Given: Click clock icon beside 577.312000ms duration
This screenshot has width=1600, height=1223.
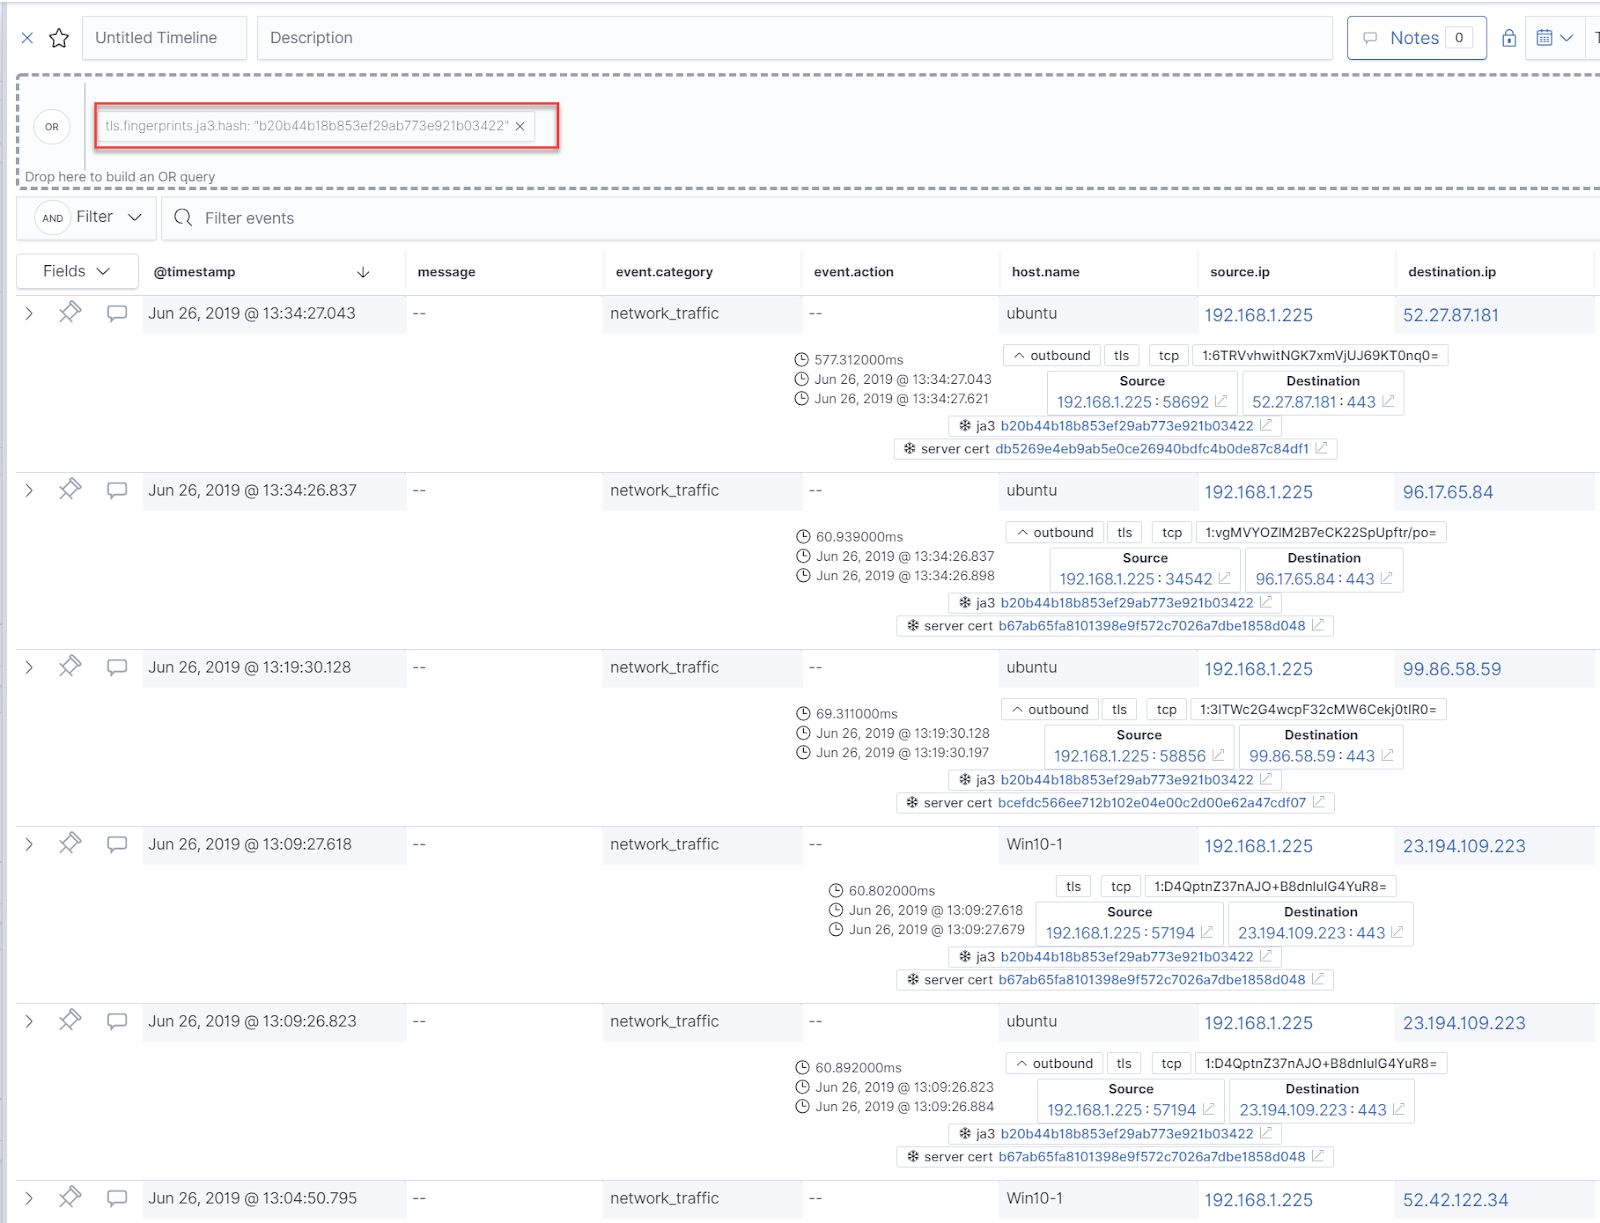Looking at the screenshot, I should click(801, 360).
